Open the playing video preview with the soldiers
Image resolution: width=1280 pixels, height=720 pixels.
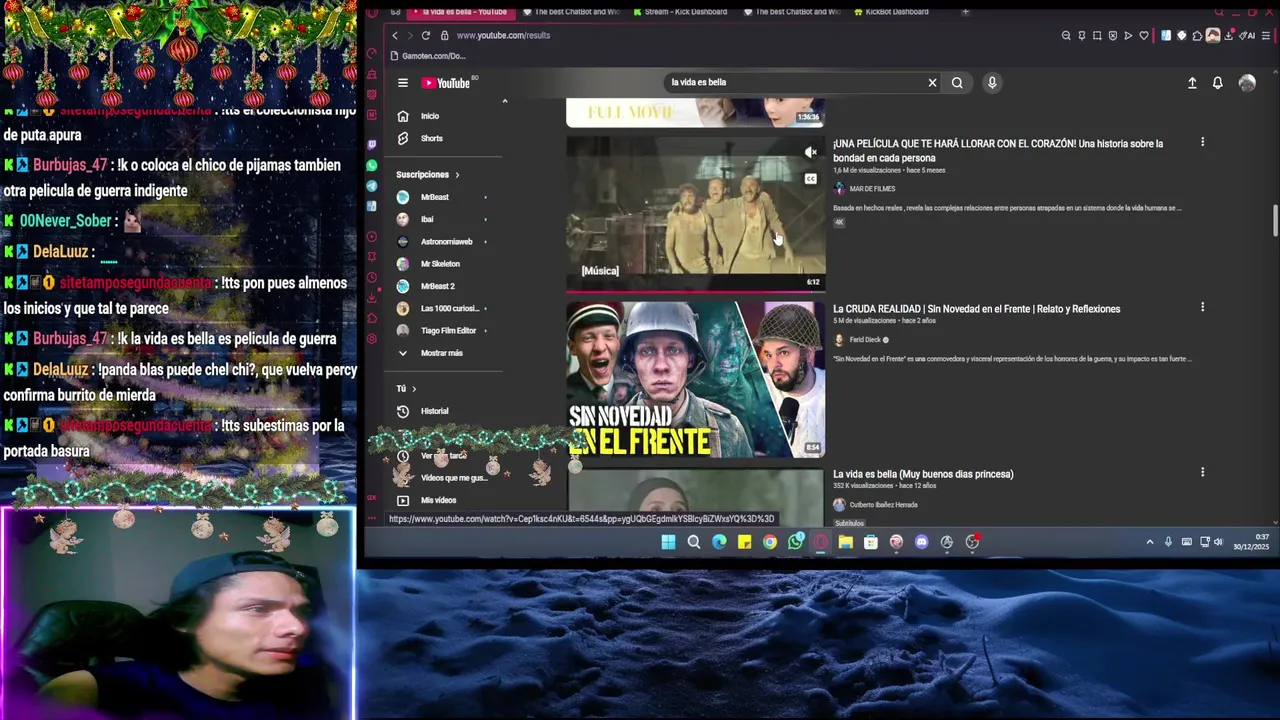pyautogui.click(x=695, y=214)
